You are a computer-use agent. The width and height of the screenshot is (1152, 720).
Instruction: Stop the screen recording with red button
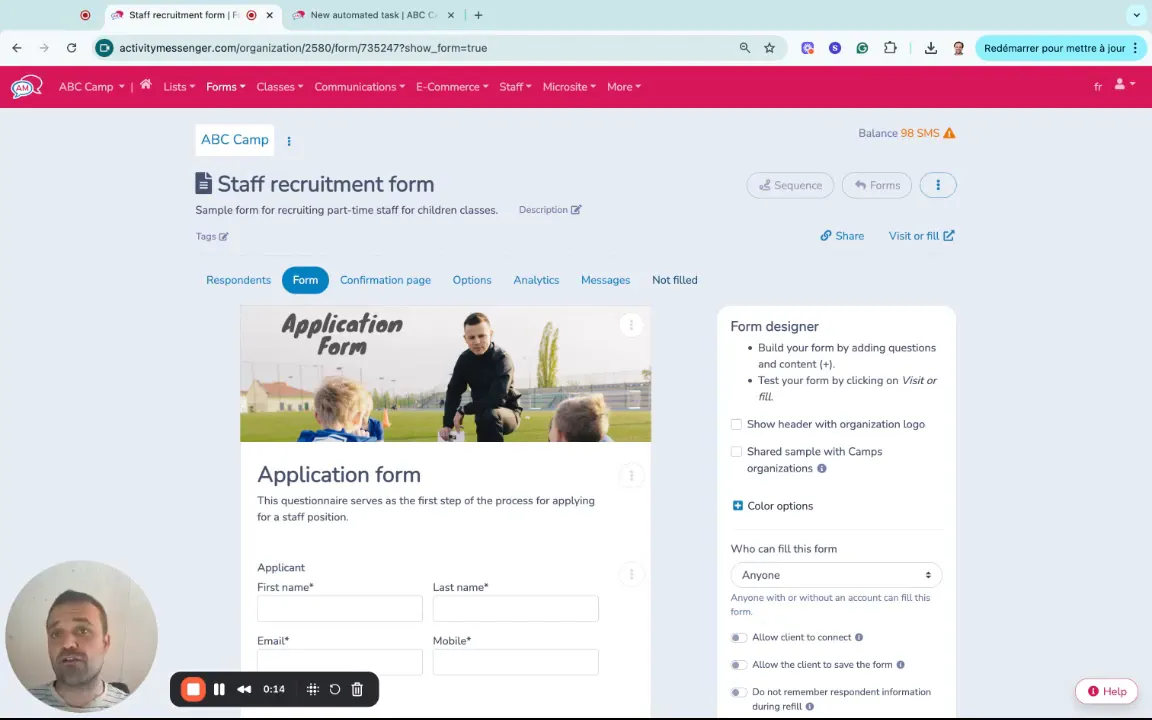[193, 689]
